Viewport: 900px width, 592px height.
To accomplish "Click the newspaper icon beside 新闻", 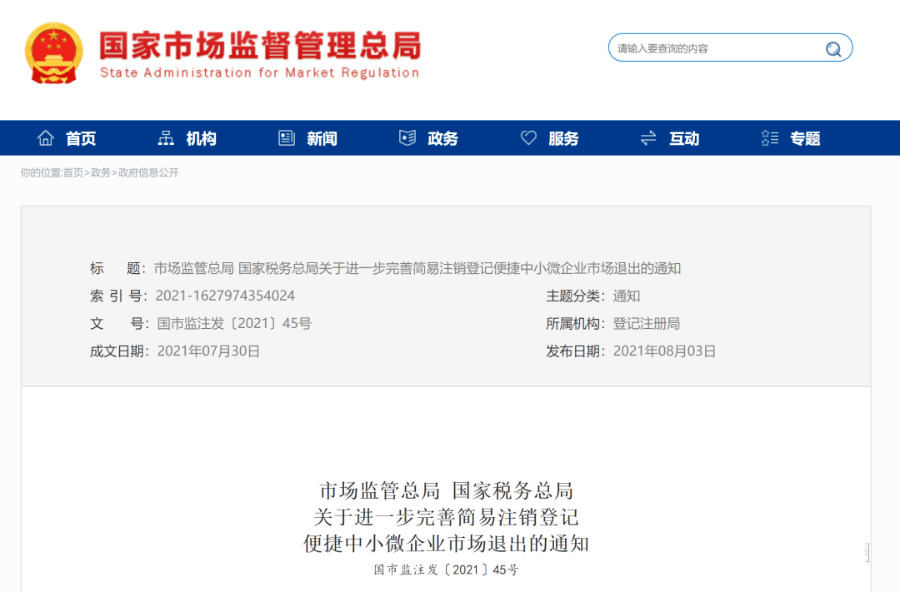I will click(286, 138).
